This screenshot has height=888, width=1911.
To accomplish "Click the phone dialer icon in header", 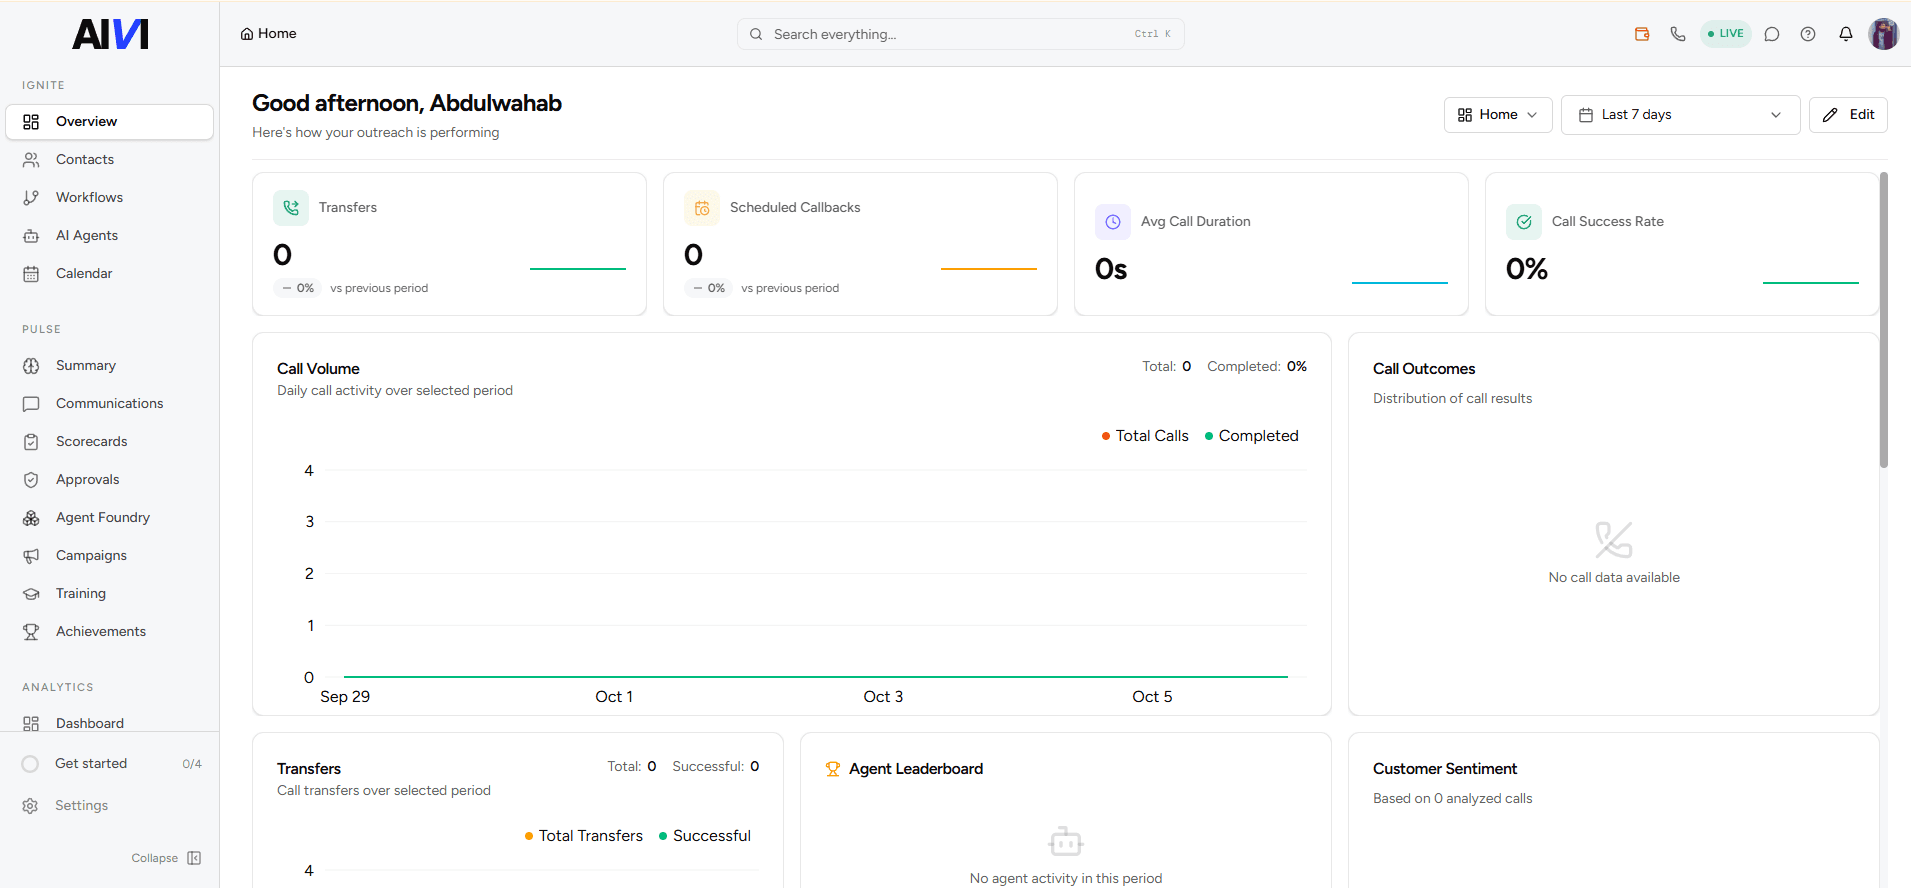I will coord(1678,34).
